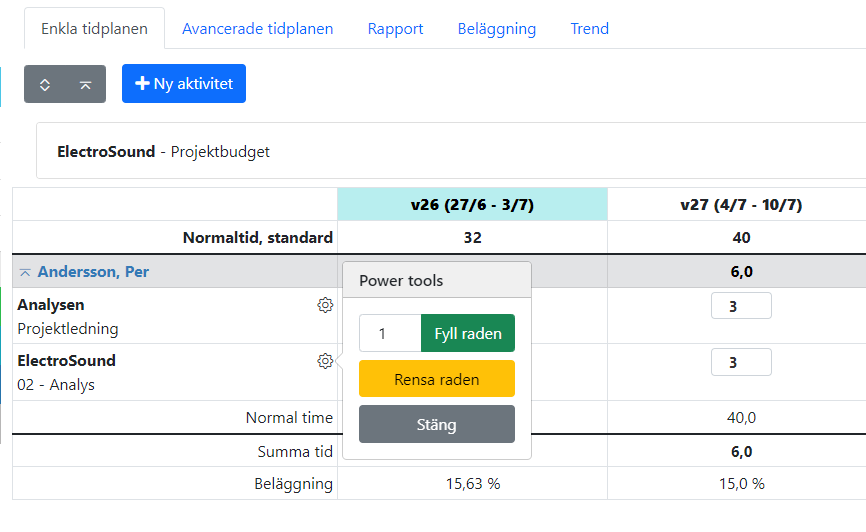Viewport: 866px width, 532px height.
Task: Collapse the Andersson, Per group chevron
Action: tap(25, 272)
